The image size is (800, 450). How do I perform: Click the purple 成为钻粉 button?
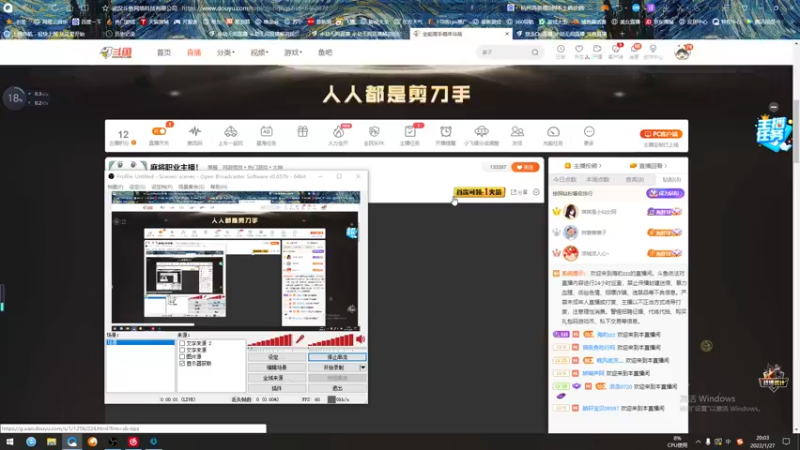click(665, 193)
